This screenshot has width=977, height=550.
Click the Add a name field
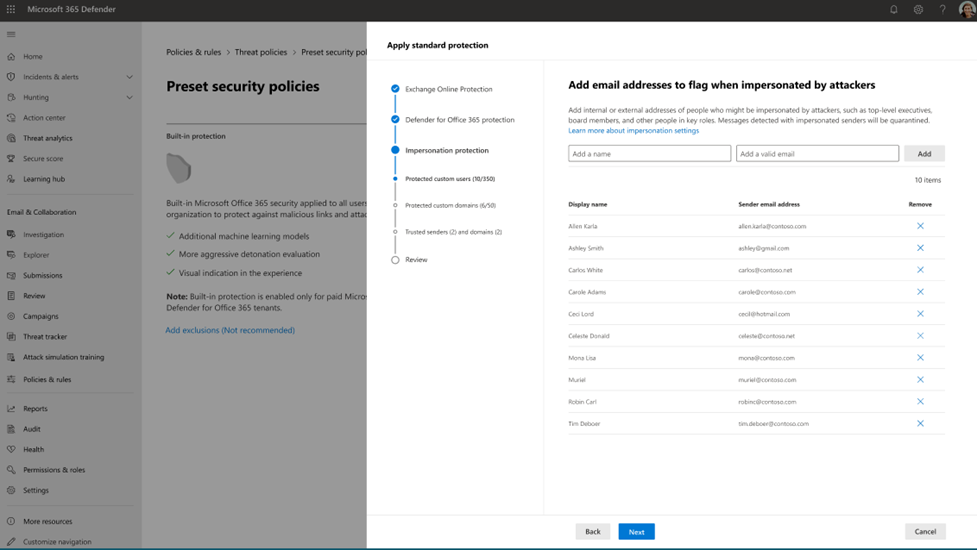pos(649,153)
